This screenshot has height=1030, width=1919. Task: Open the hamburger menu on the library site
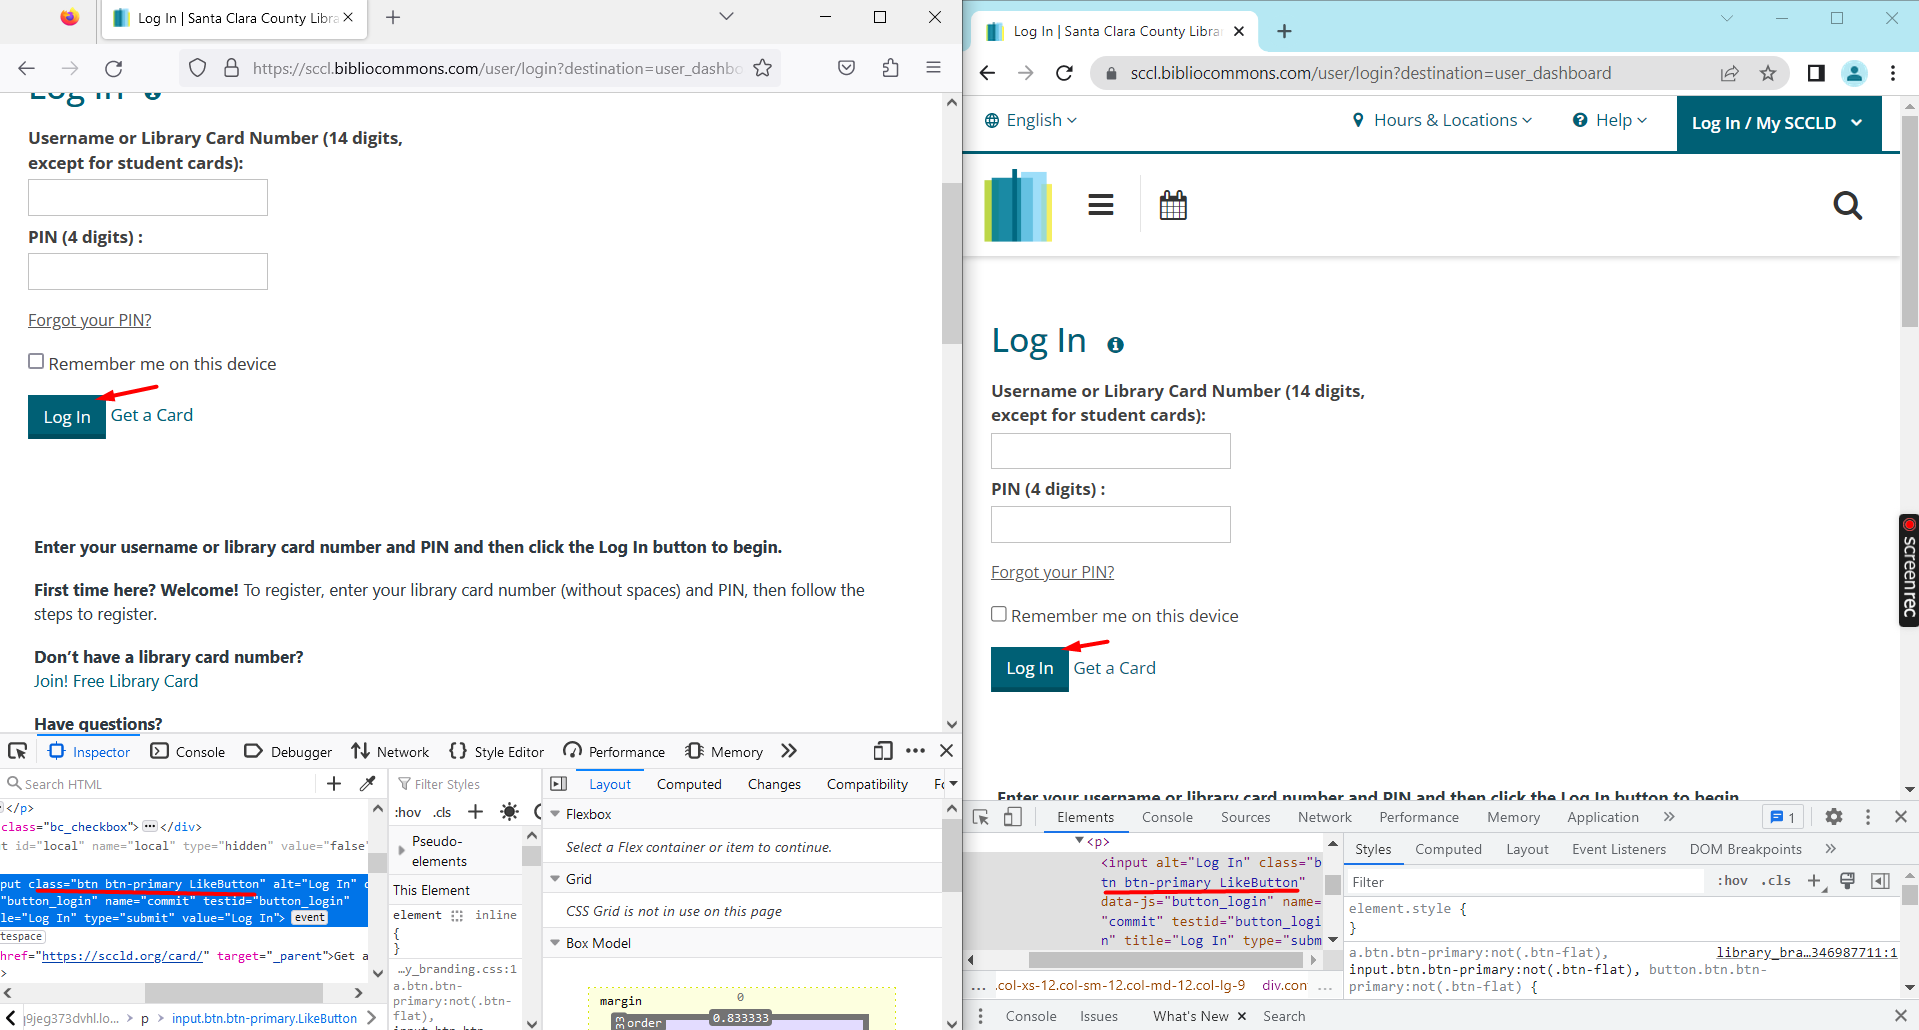tap(1101, 204)
